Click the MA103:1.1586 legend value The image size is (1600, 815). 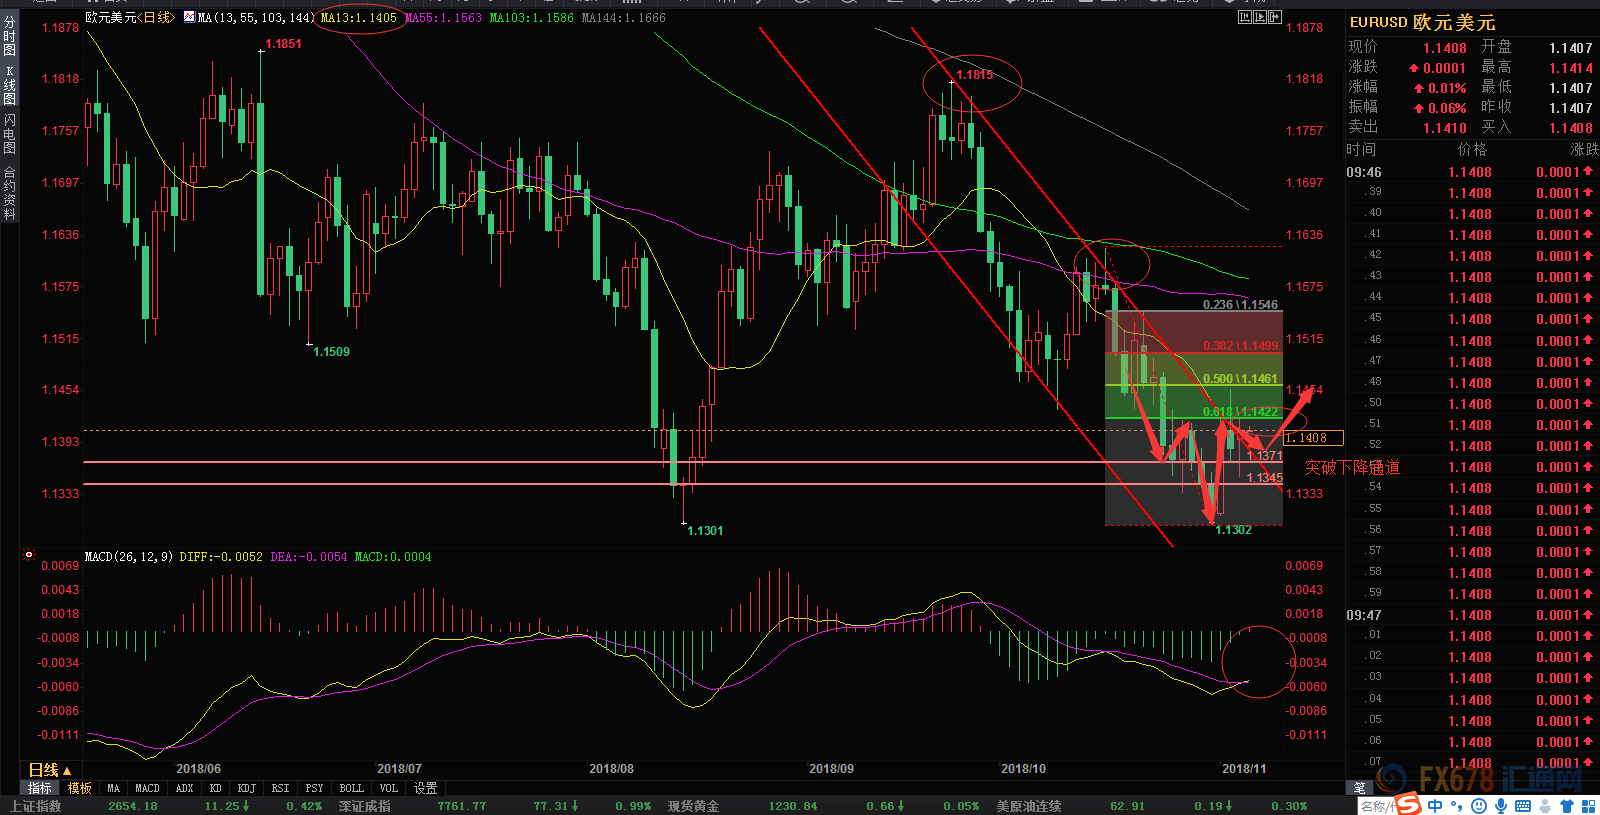click(x=531, y=18)
